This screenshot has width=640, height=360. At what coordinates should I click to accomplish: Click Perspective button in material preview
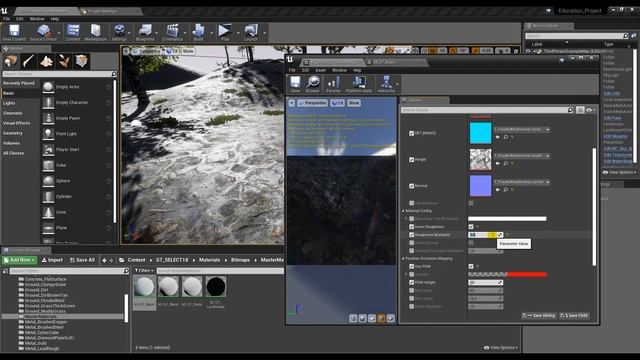coord(313,103)
